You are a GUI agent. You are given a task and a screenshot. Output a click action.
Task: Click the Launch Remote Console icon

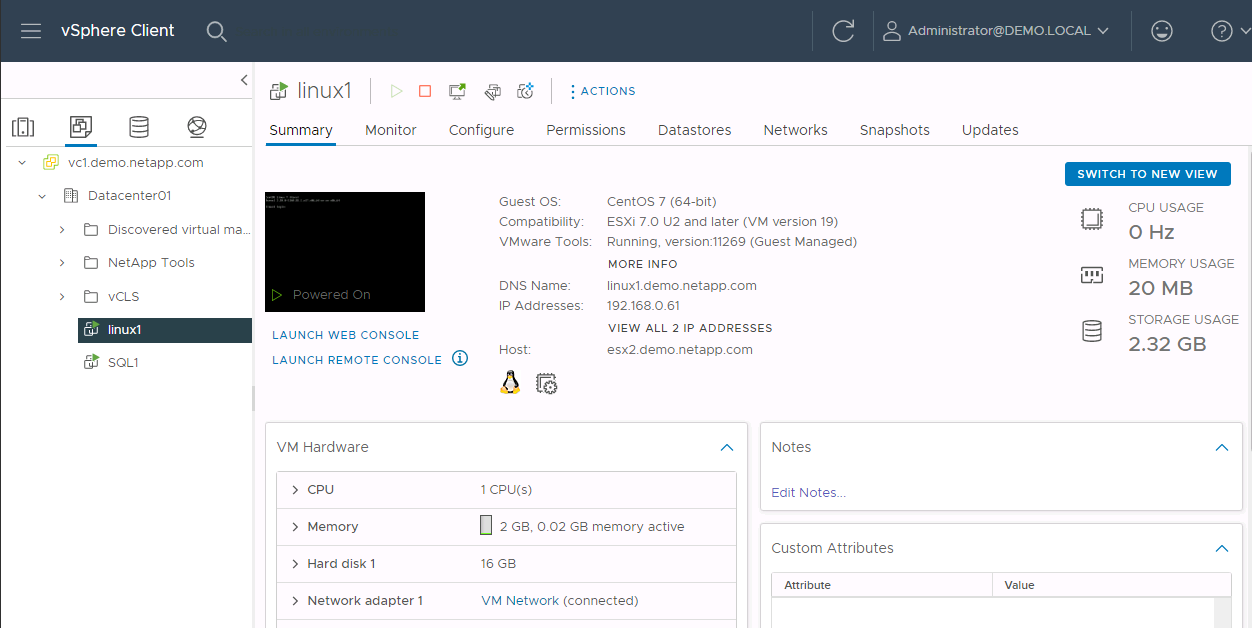457,90
